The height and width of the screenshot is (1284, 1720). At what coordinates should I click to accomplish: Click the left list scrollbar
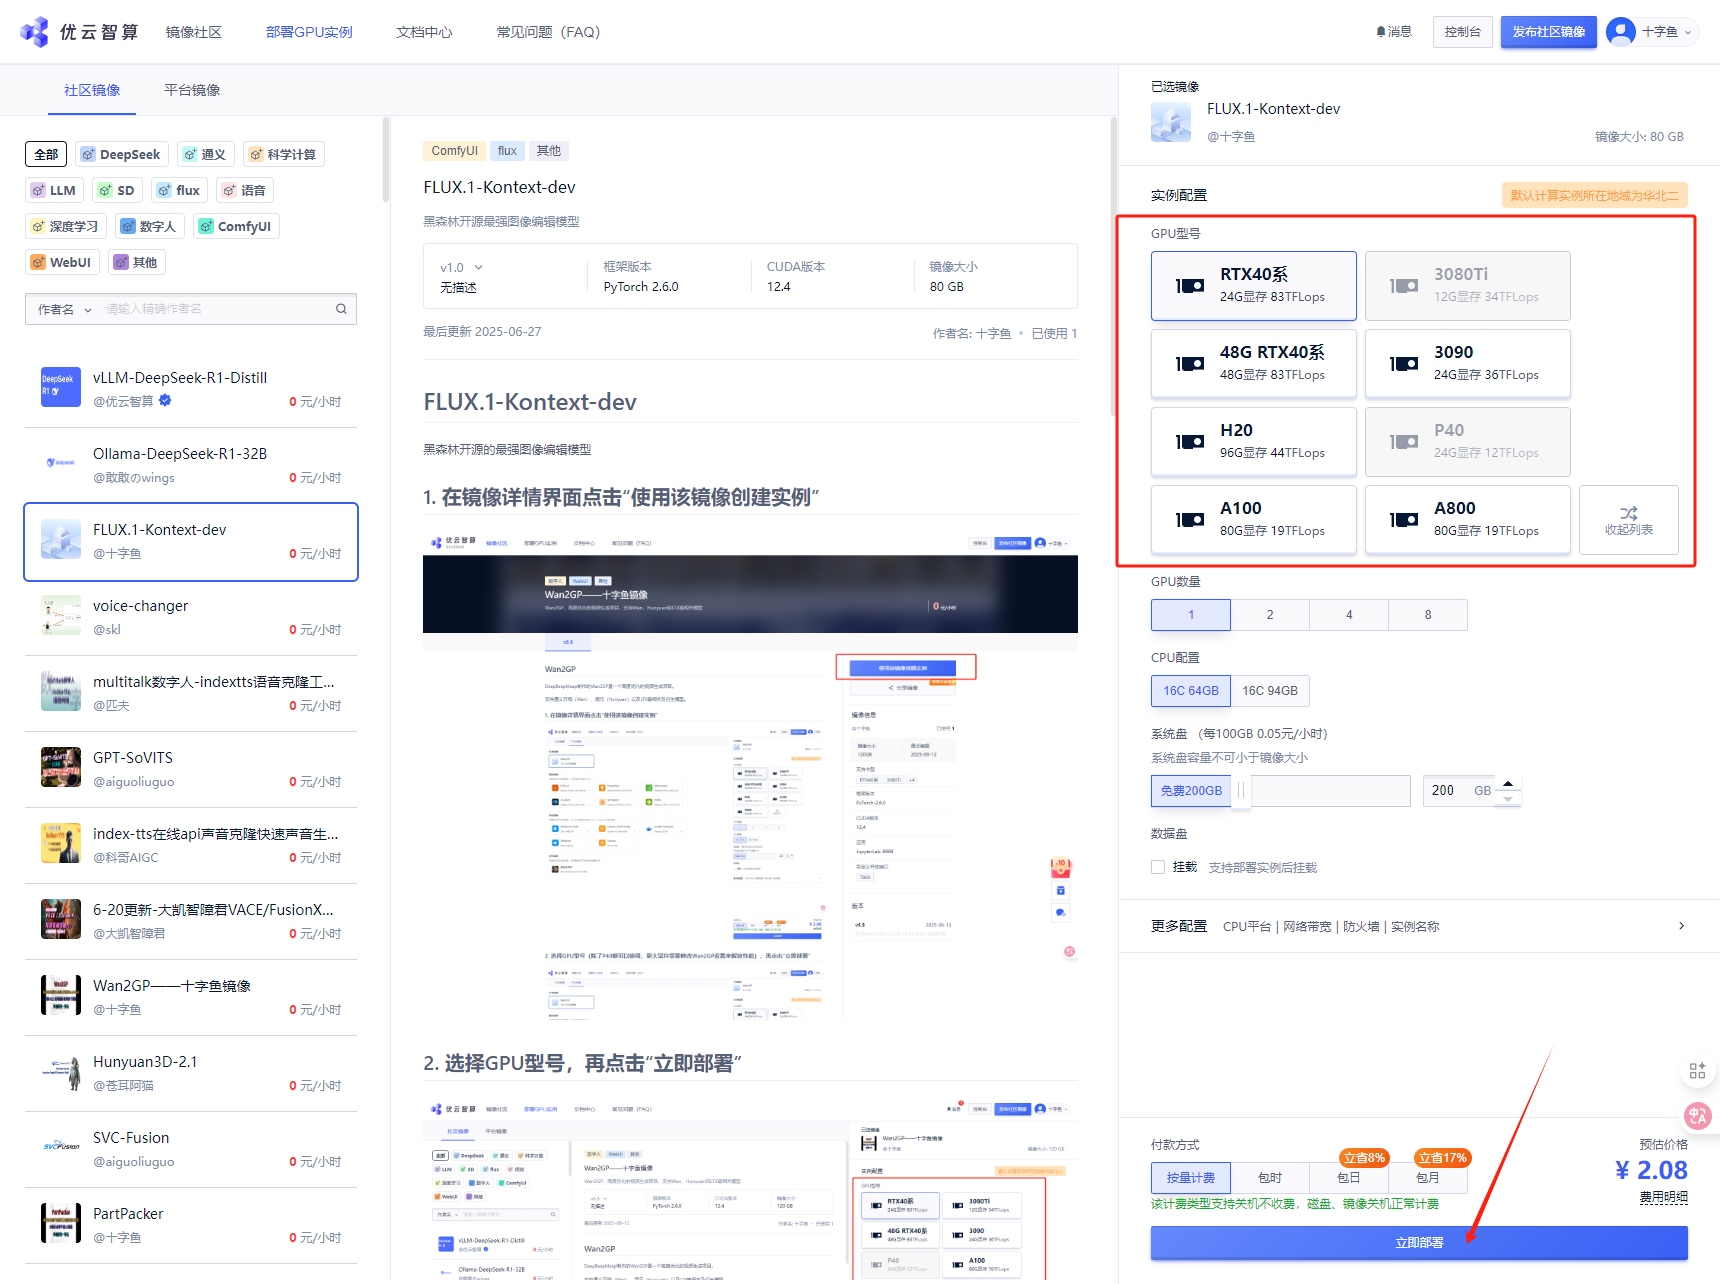pyautogui.click(x=386, y=160)
